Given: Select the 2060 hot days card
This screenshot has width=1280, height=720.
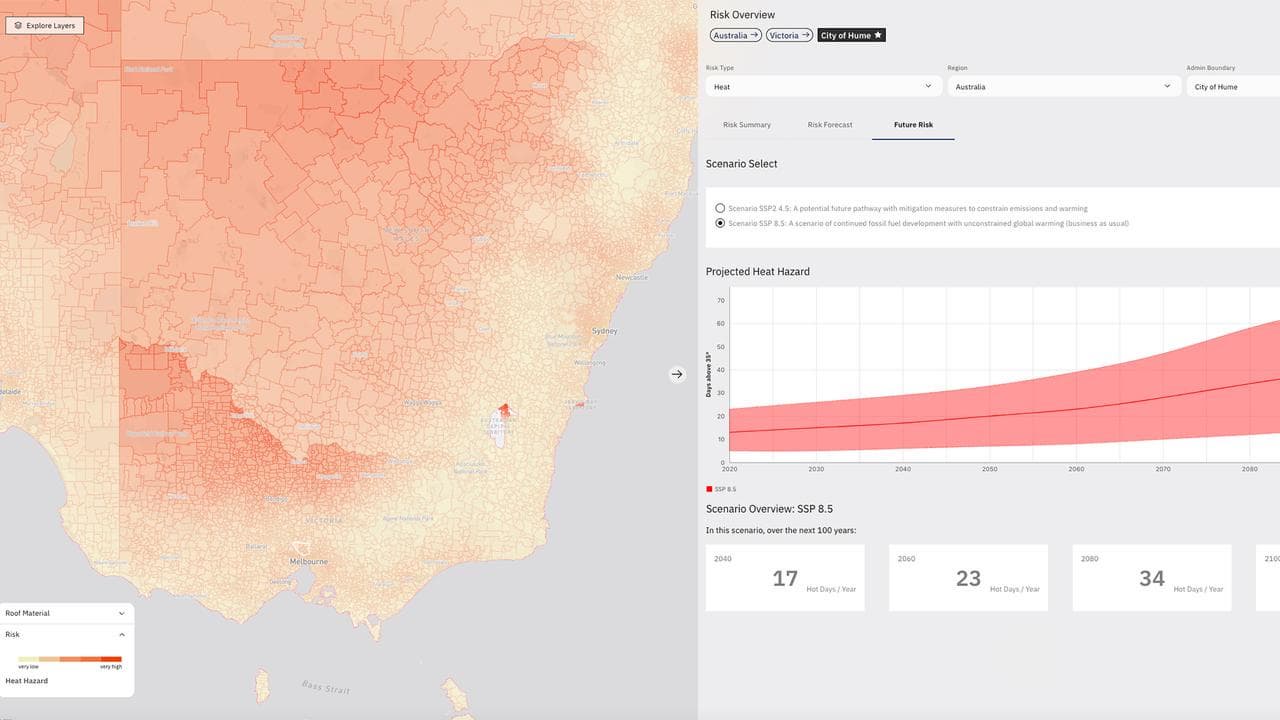Looking at the screenshot, I should (967, 577).
